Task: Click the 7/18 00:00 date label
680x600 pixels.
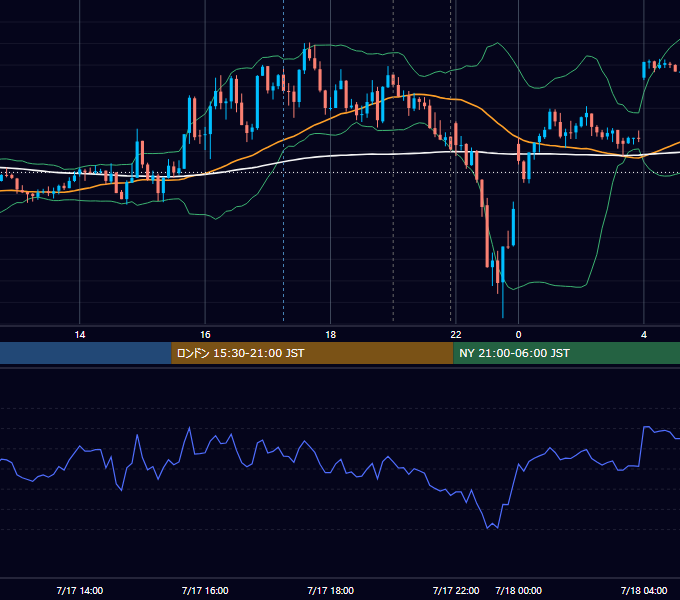Action: (519, 590)
